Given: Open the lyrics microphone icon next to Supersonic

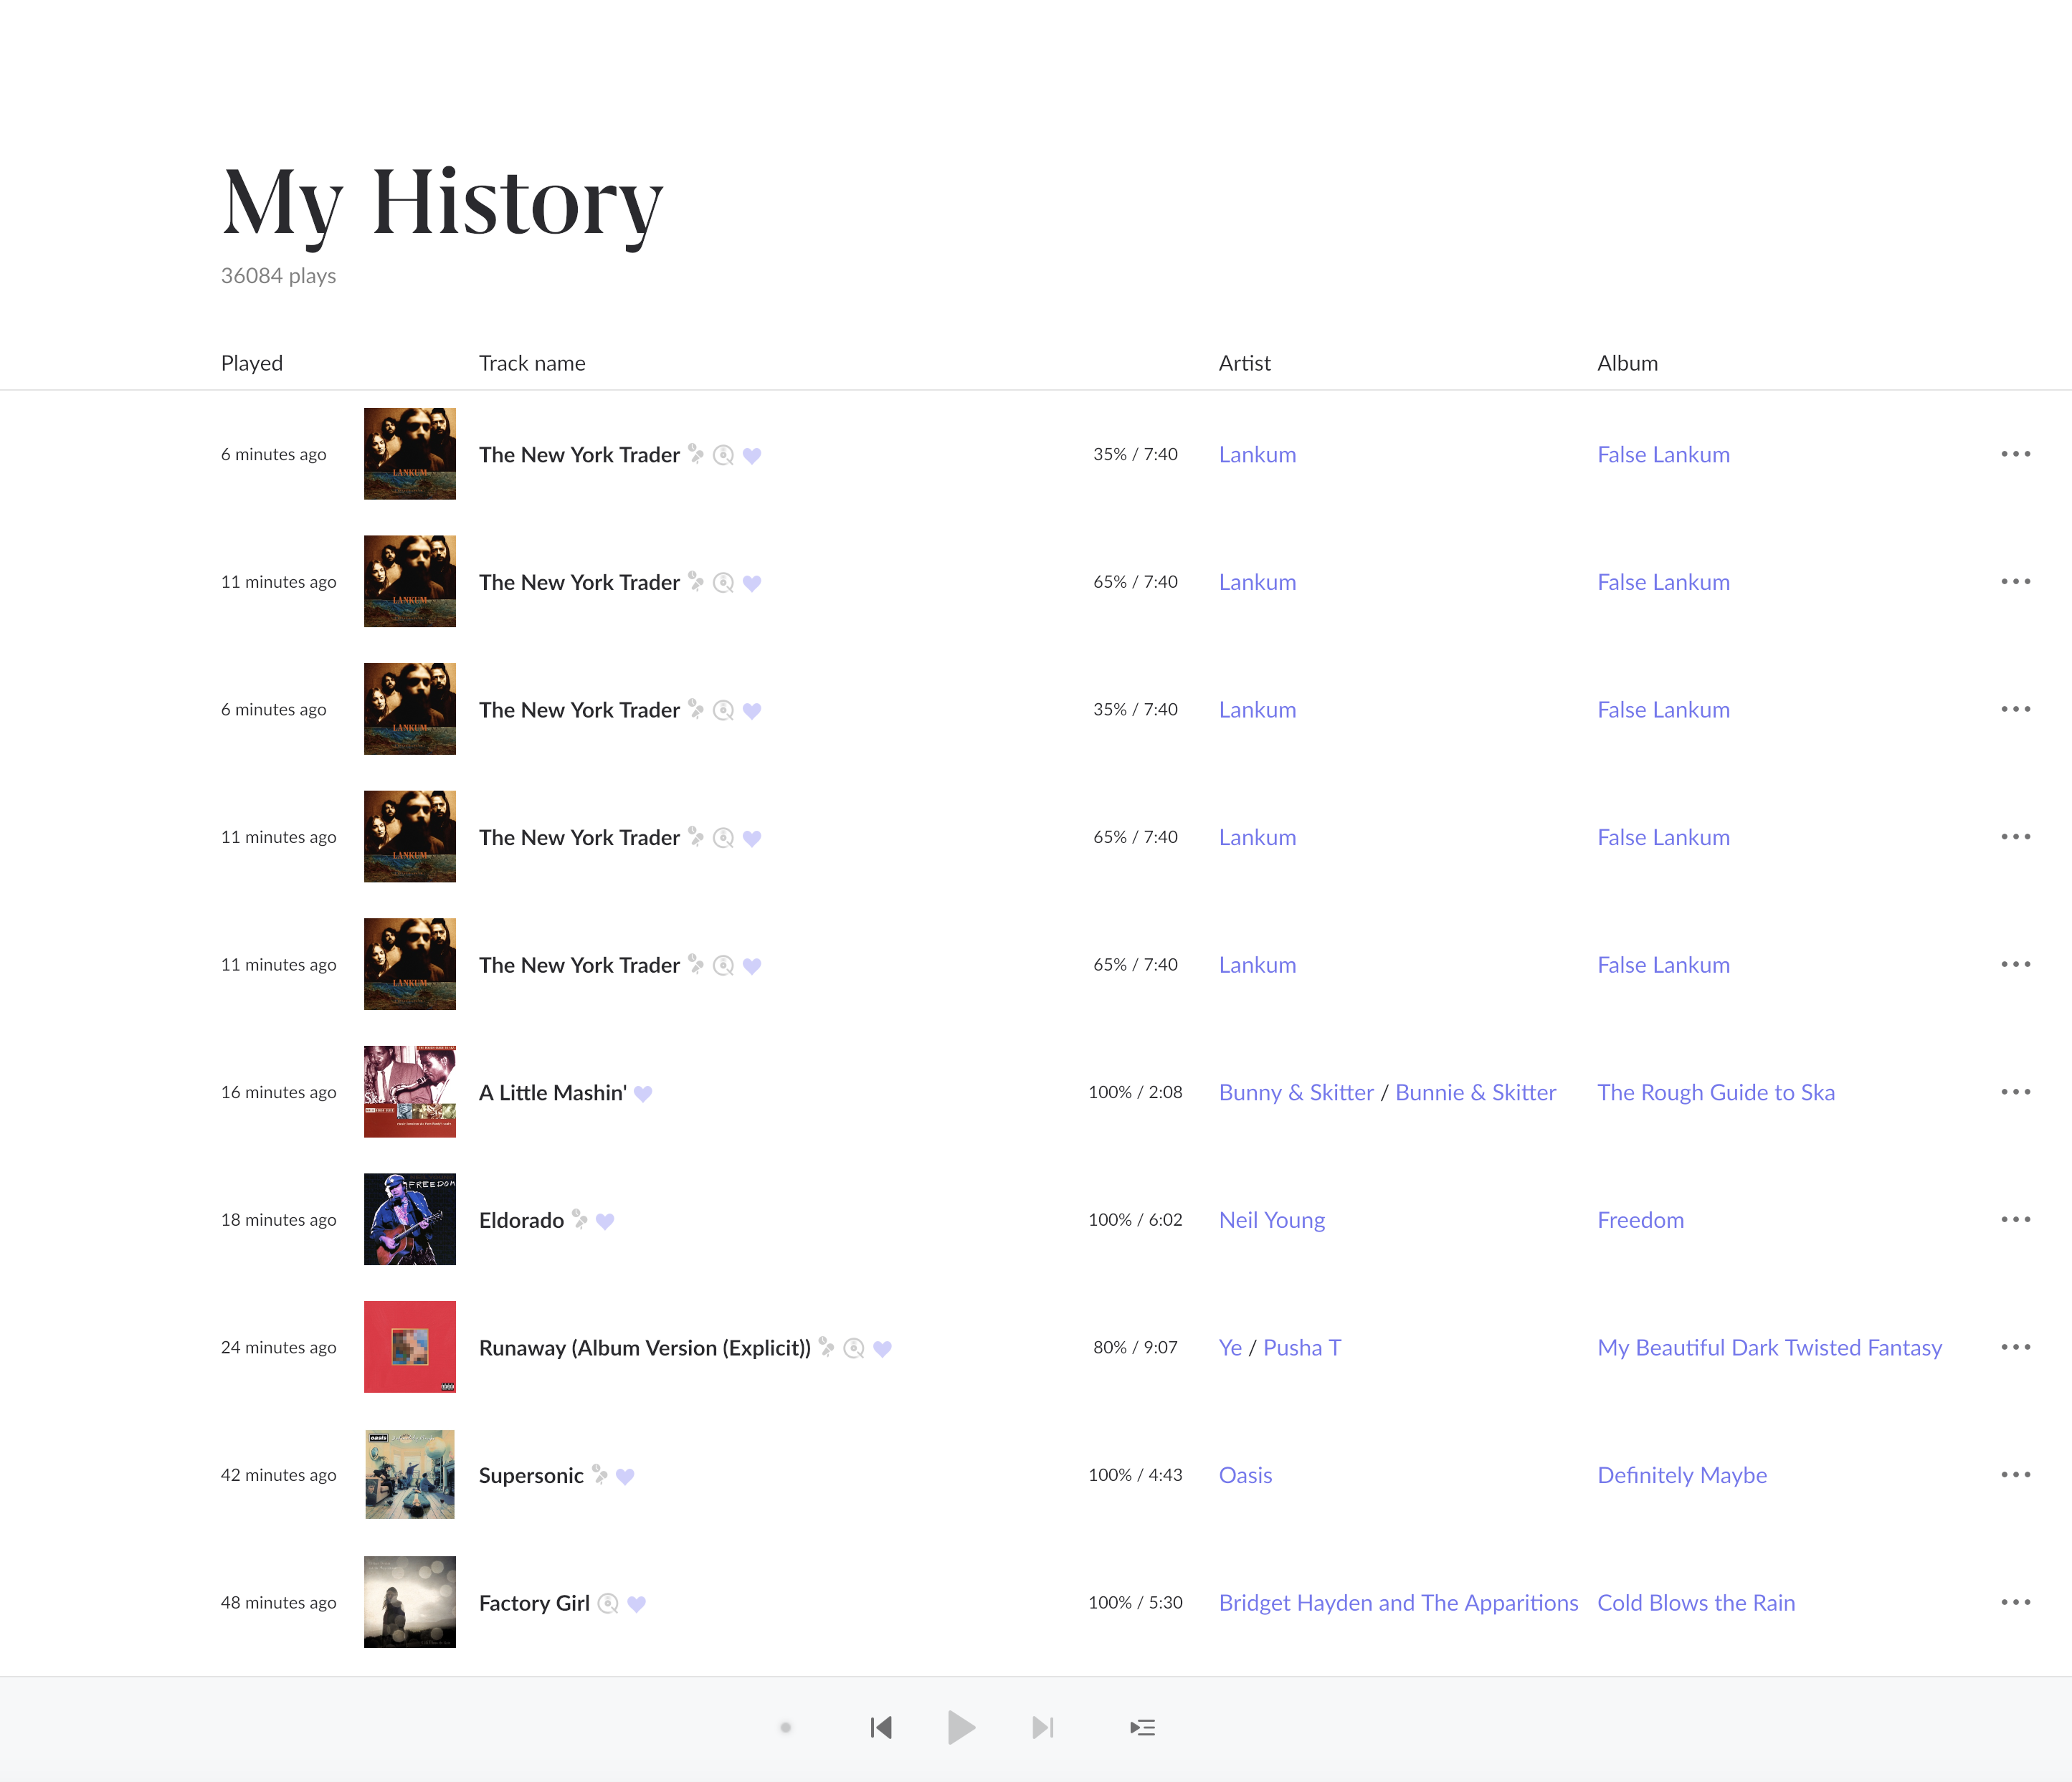Looking at the screenshot, I should [600, 1474].
